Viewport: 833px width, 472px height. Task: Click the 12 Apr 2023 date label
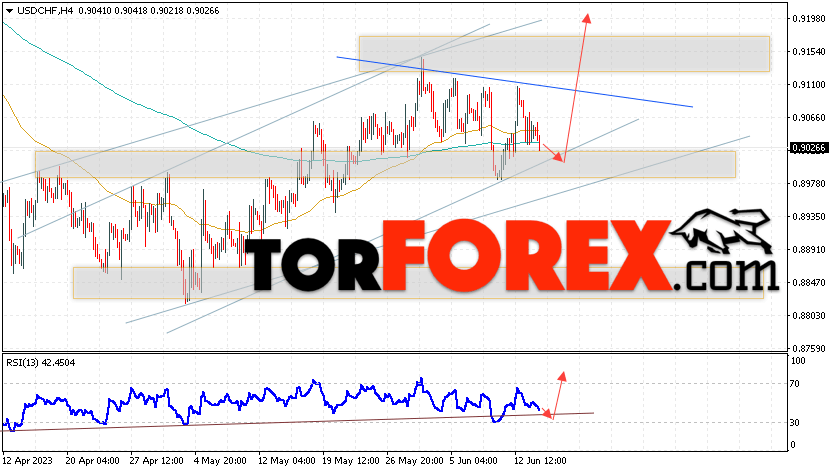(x=27, y=460)
